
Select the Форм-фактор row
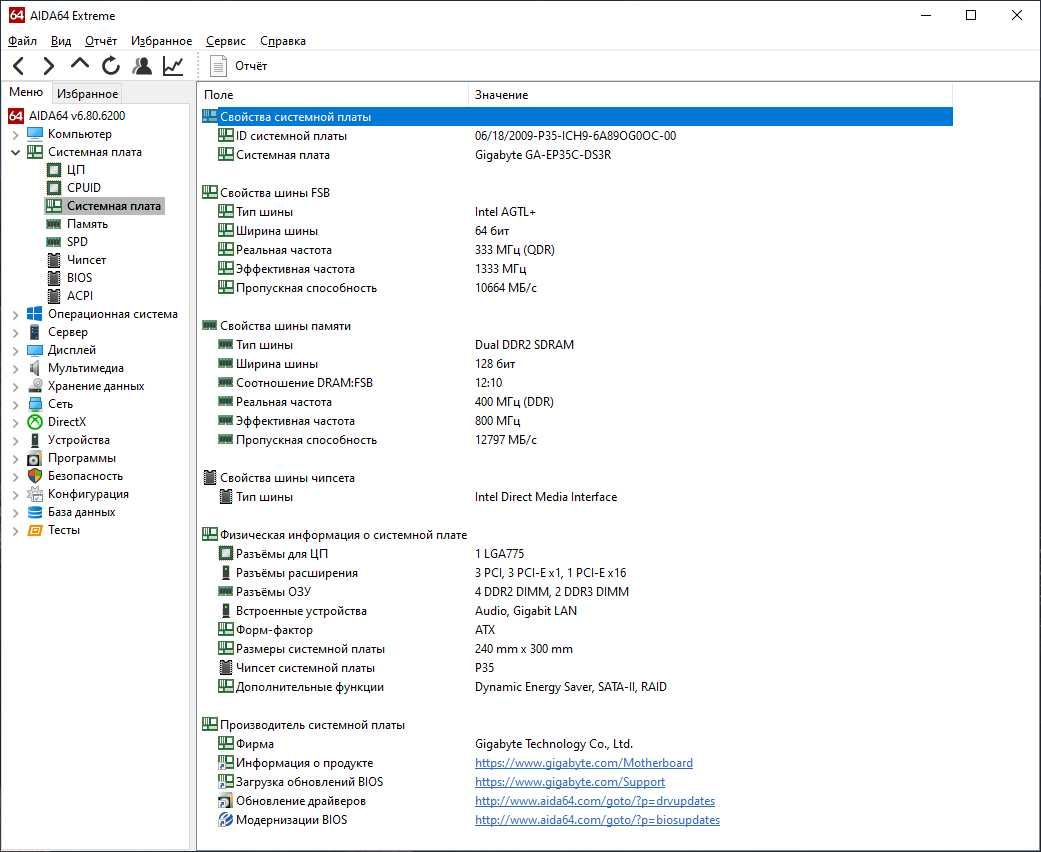pyautogui.click(x=577, y=630)
